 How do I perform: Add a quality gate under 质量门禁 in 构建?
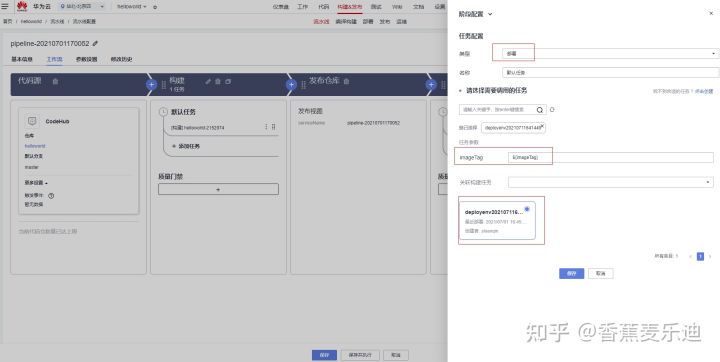[x=218, y=189]
